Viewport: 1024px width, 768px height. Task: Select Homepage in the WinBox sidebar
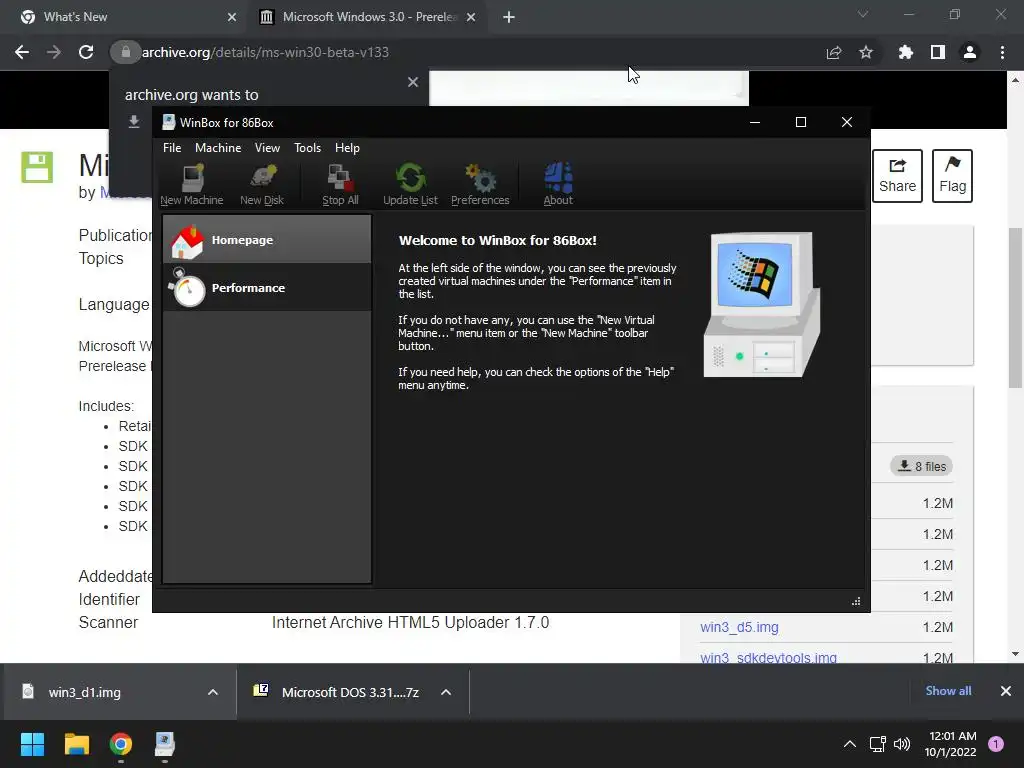[267, 240]
